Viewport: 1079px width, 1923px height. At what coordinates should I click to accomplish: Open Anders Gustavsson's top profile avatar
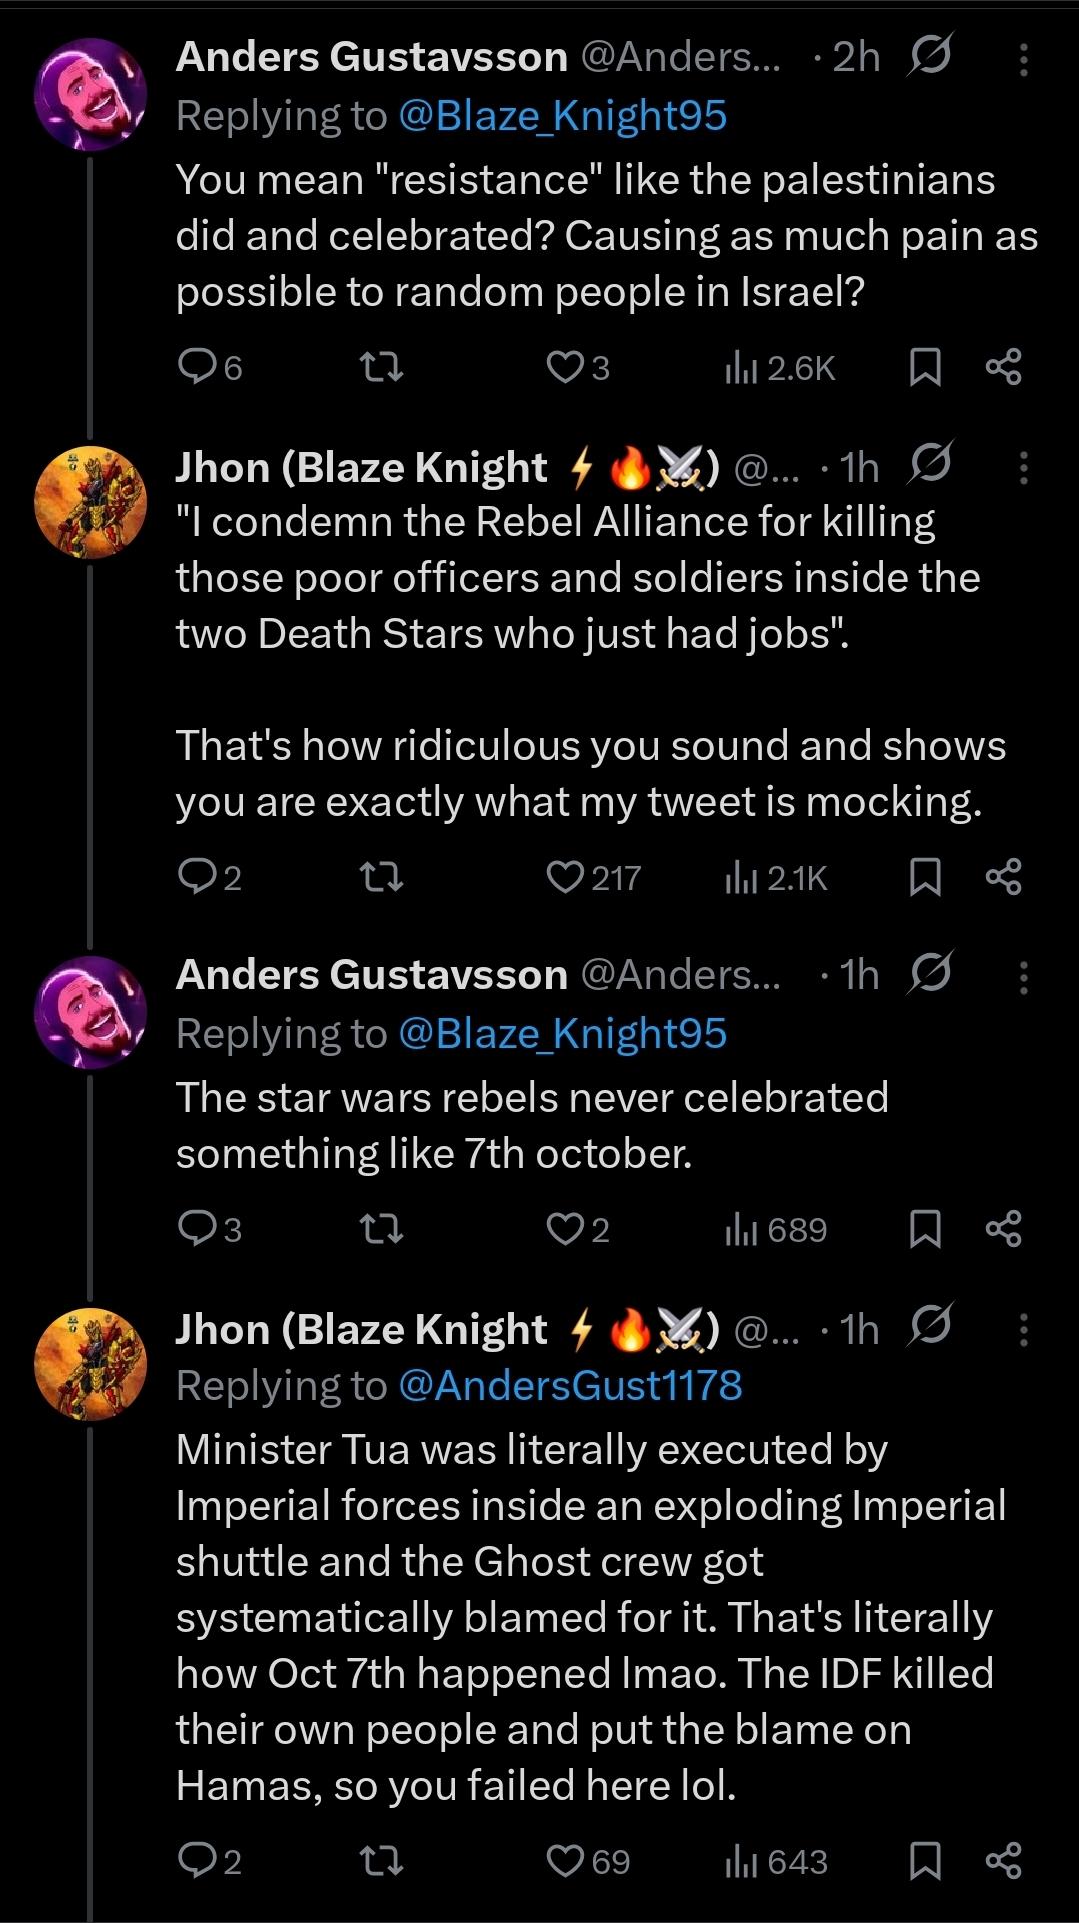click(90, 95)
